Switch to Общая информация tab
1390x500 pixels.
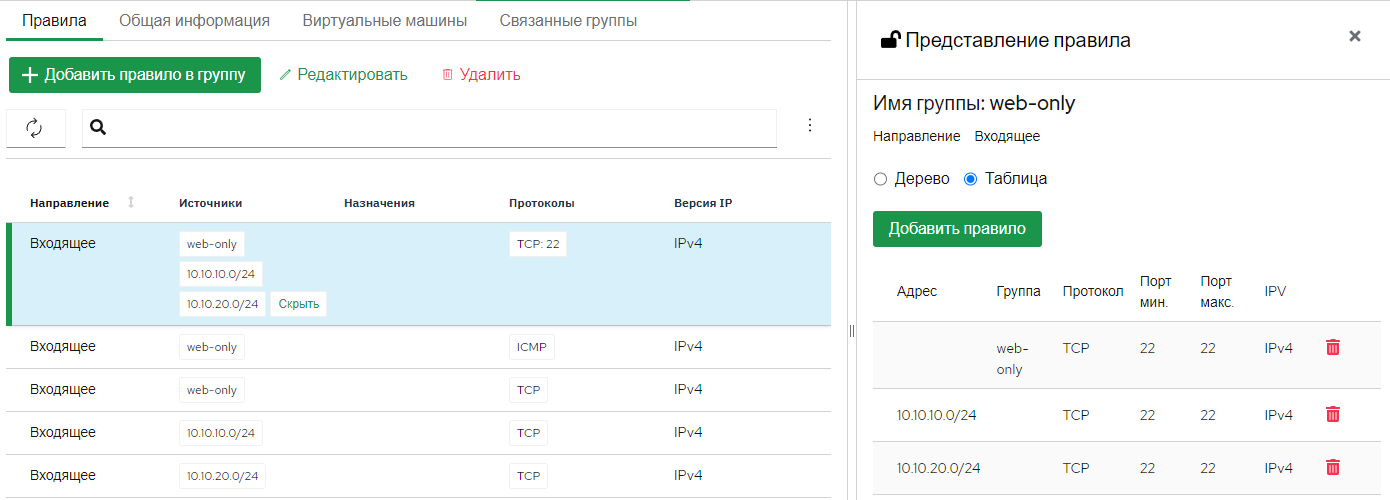[194, 20]
